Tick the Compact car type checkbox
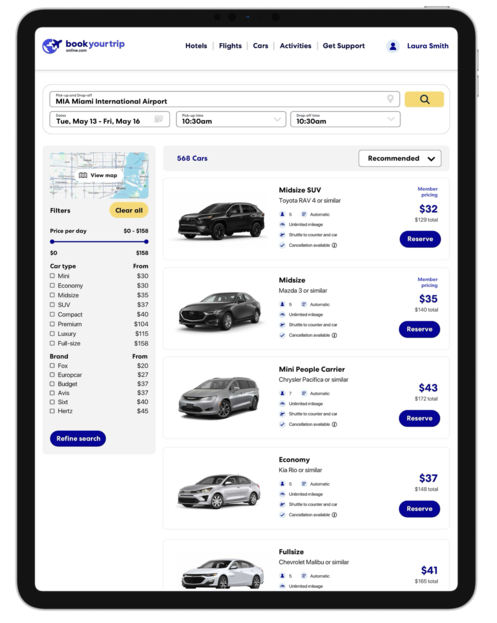The height and width of the screenshot is (623, 497). [52, 314]
